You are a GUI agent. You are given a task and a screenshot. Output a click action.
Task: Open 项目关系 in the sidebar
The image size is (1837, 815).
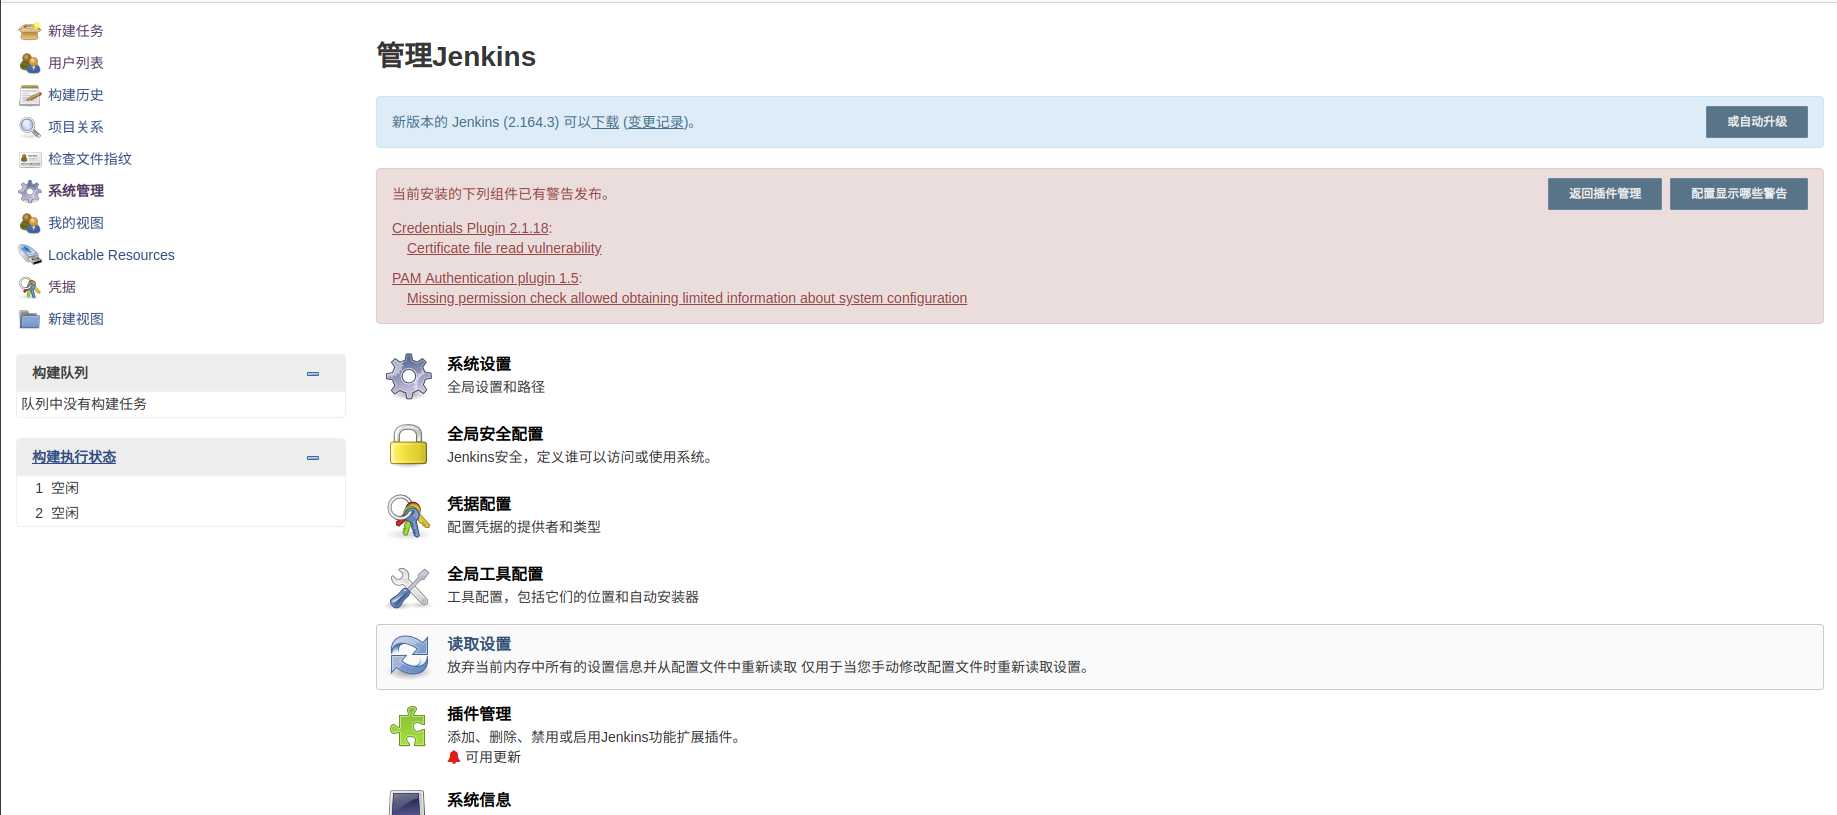click(76, 127)
